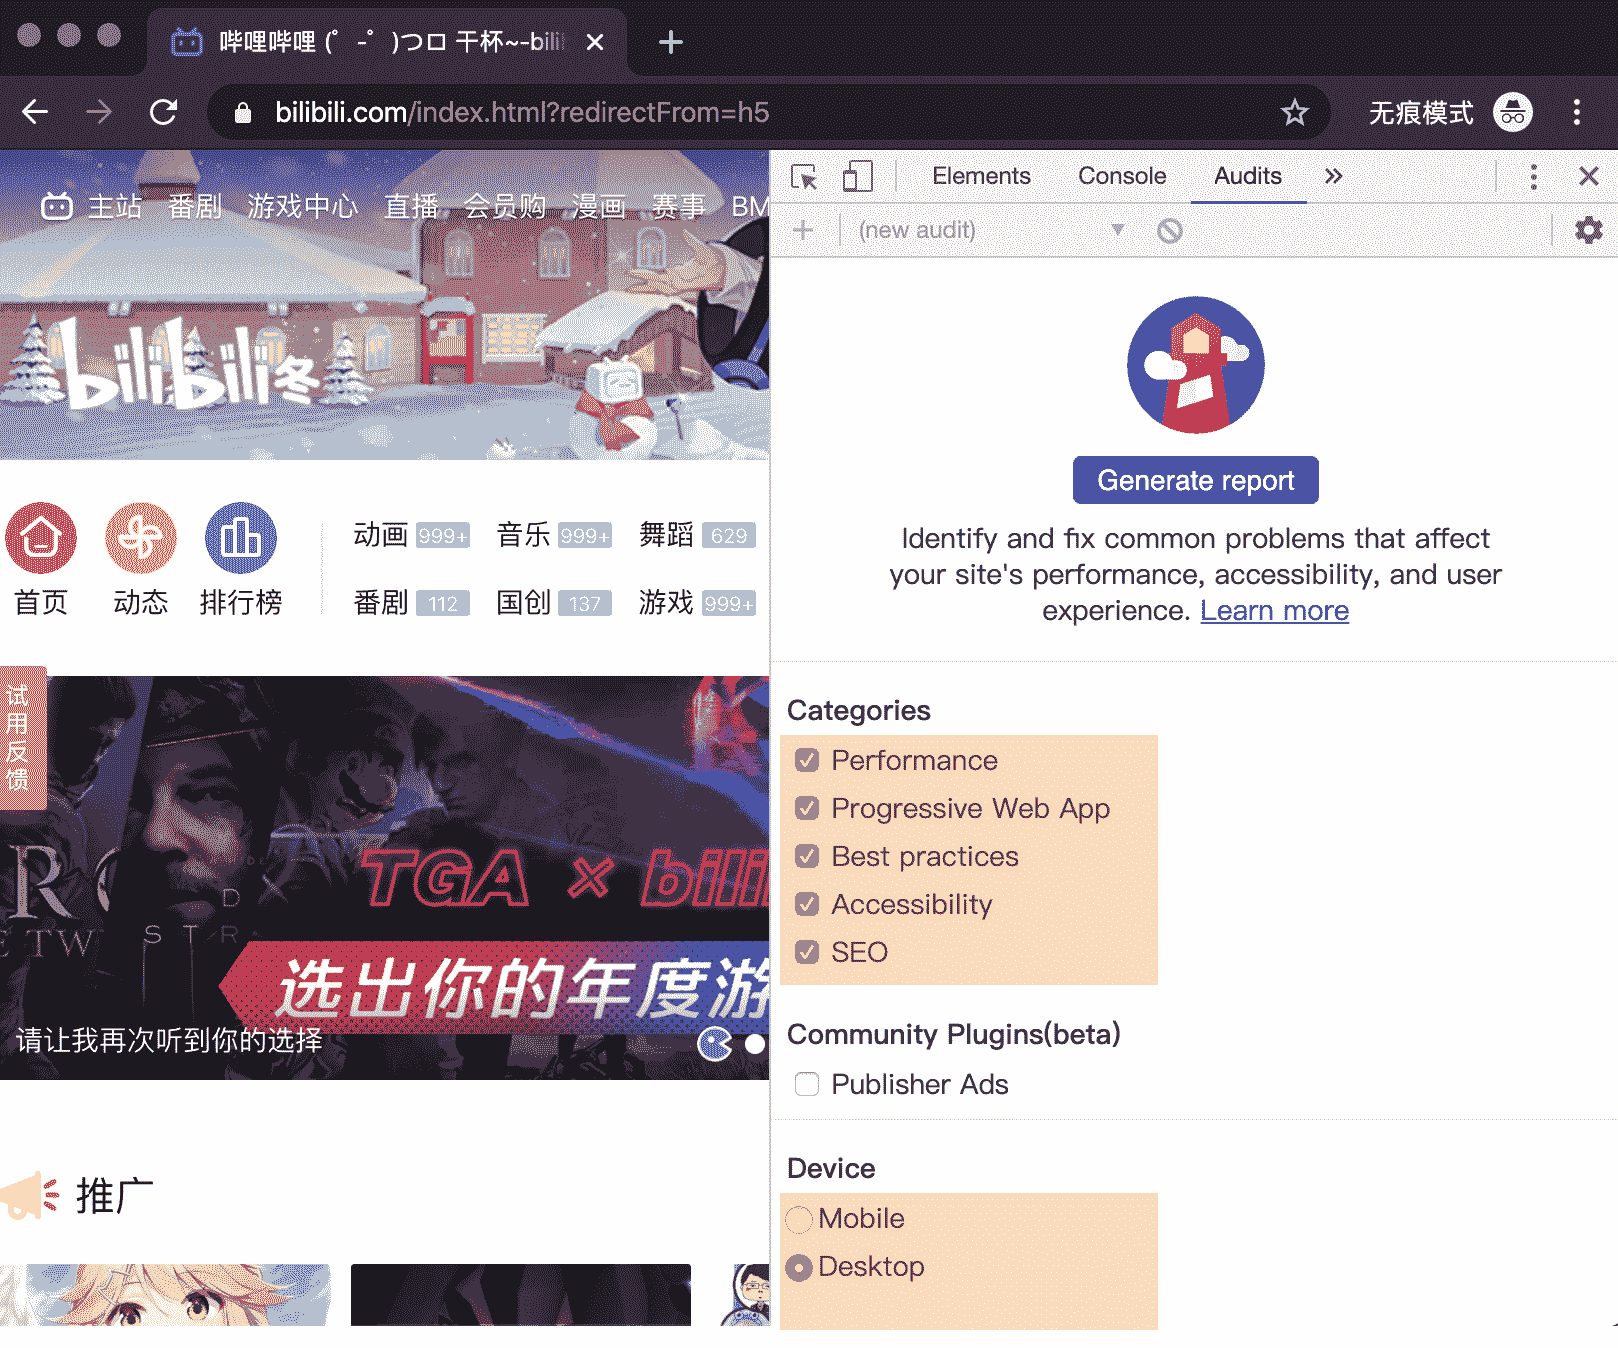Image resolution: width=1618 pixels, height=1348 pixels.
Task: Open 番剧 in top navigation
Action: (195, 207)
